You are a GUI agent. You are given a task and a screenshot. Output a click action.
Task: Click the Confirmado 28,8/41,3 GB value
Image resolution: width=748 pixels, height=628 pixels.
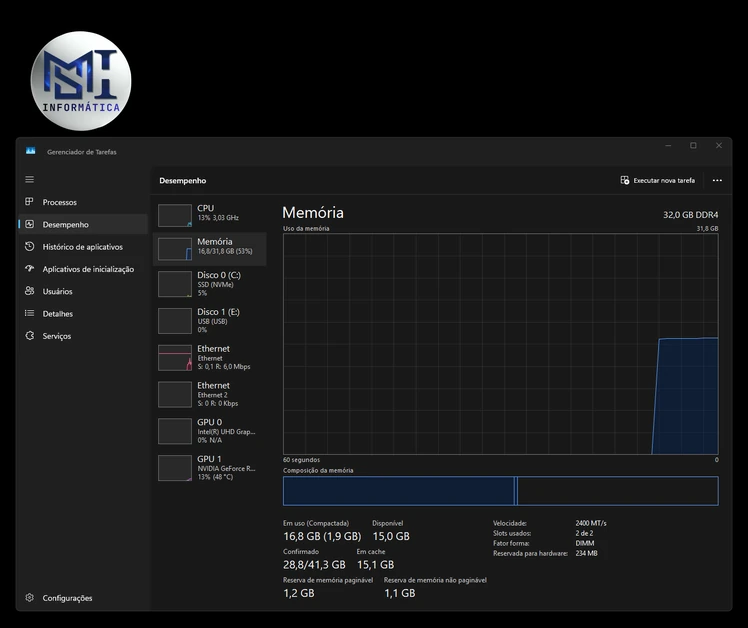314,565
